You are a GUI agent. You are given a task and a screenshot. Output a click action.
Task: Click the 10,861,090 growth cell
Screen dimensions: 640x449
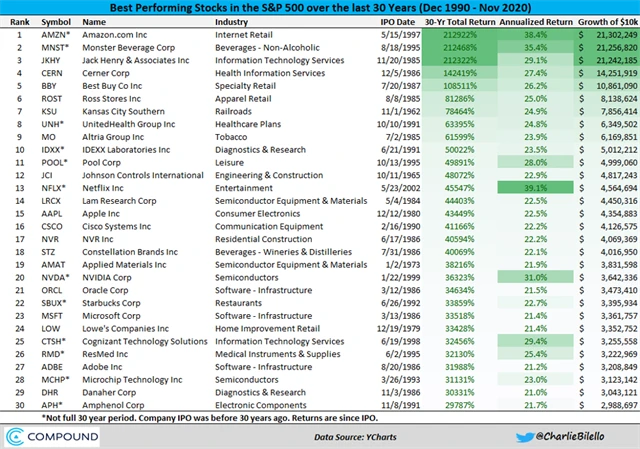[x=619, y=86]
